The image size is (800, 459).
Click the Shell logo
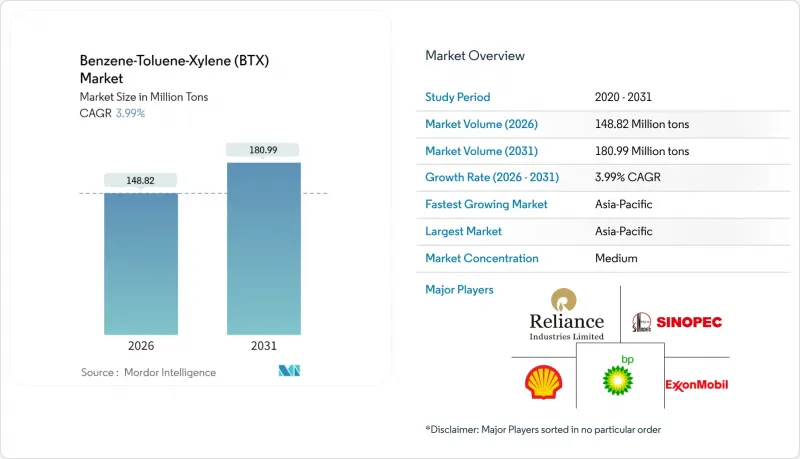click(x=543, y=382)
